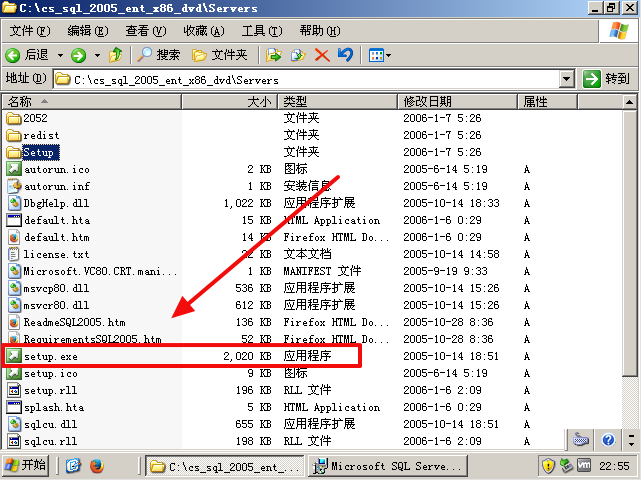
Task: Open the 文件(F) menu
Action: coord(30,31)
